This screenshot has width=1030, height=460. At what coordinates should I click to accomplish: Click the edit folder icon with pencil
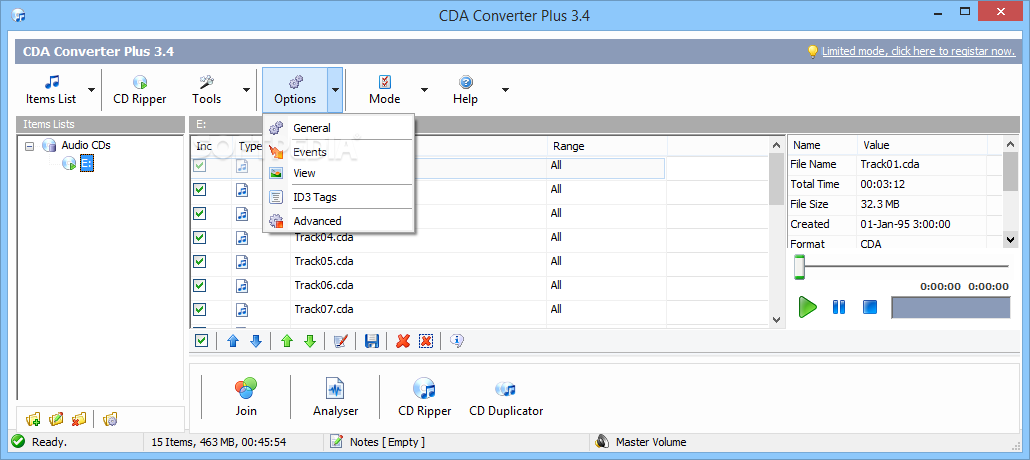point(56,419)
